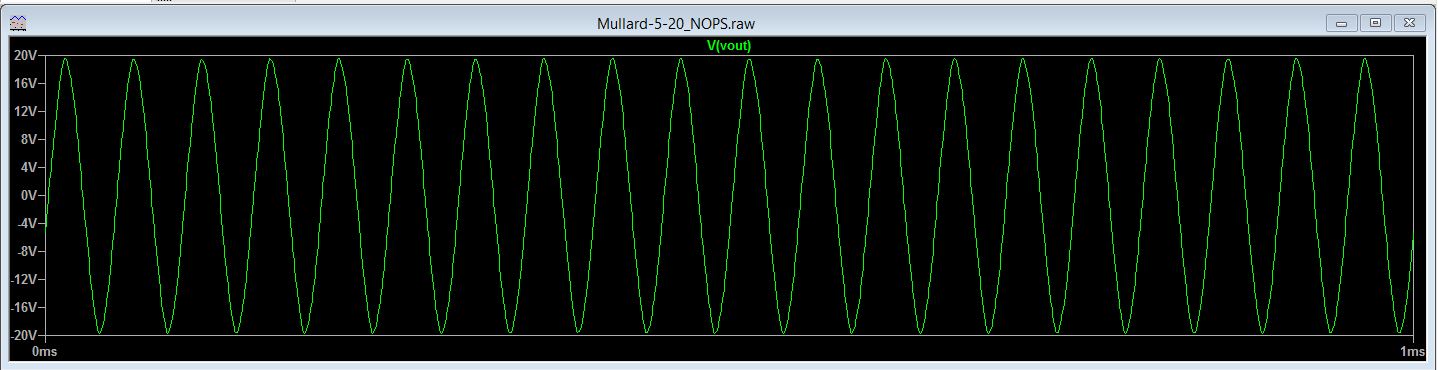Restore down the waveform window
This screenshot has height=370, width=1438.
click(1376, 22)
